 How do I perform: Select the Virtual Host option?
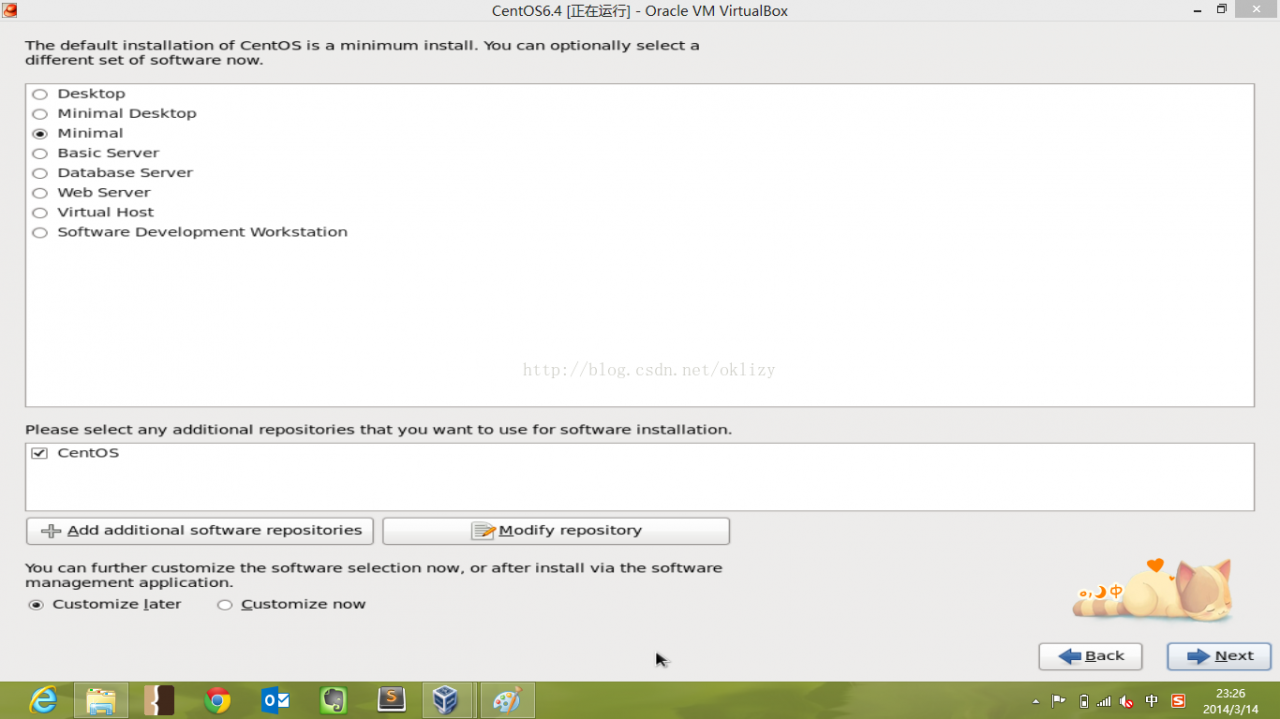pyautogui.click(x=40, y=213)
